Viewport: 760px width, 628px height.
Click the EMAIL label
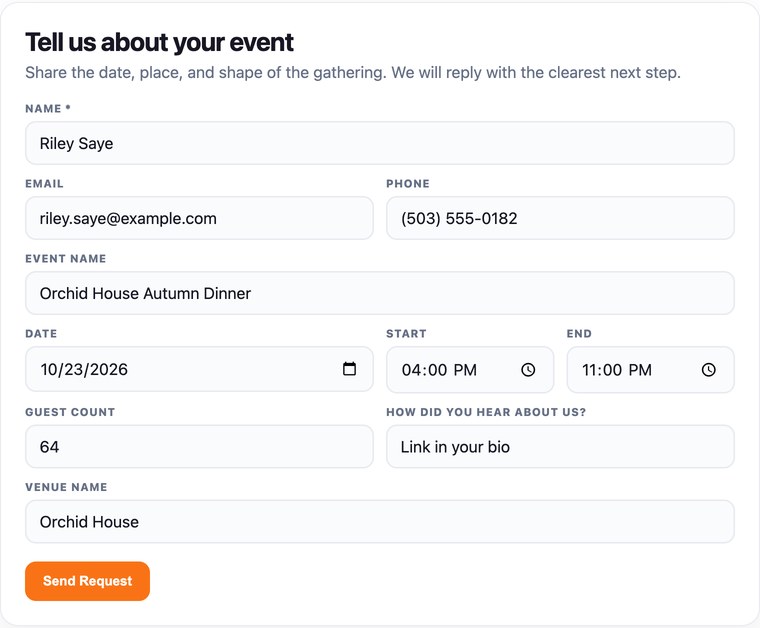point(44,184)
